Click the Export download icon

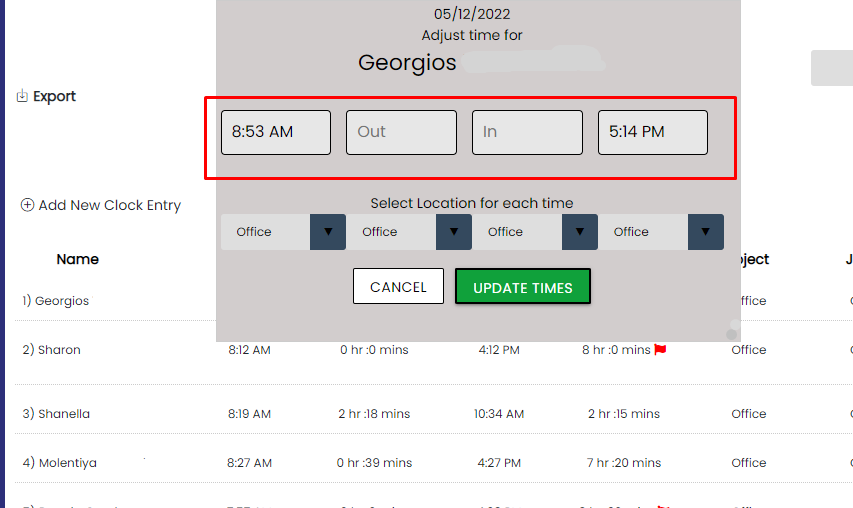coord(22,96)
